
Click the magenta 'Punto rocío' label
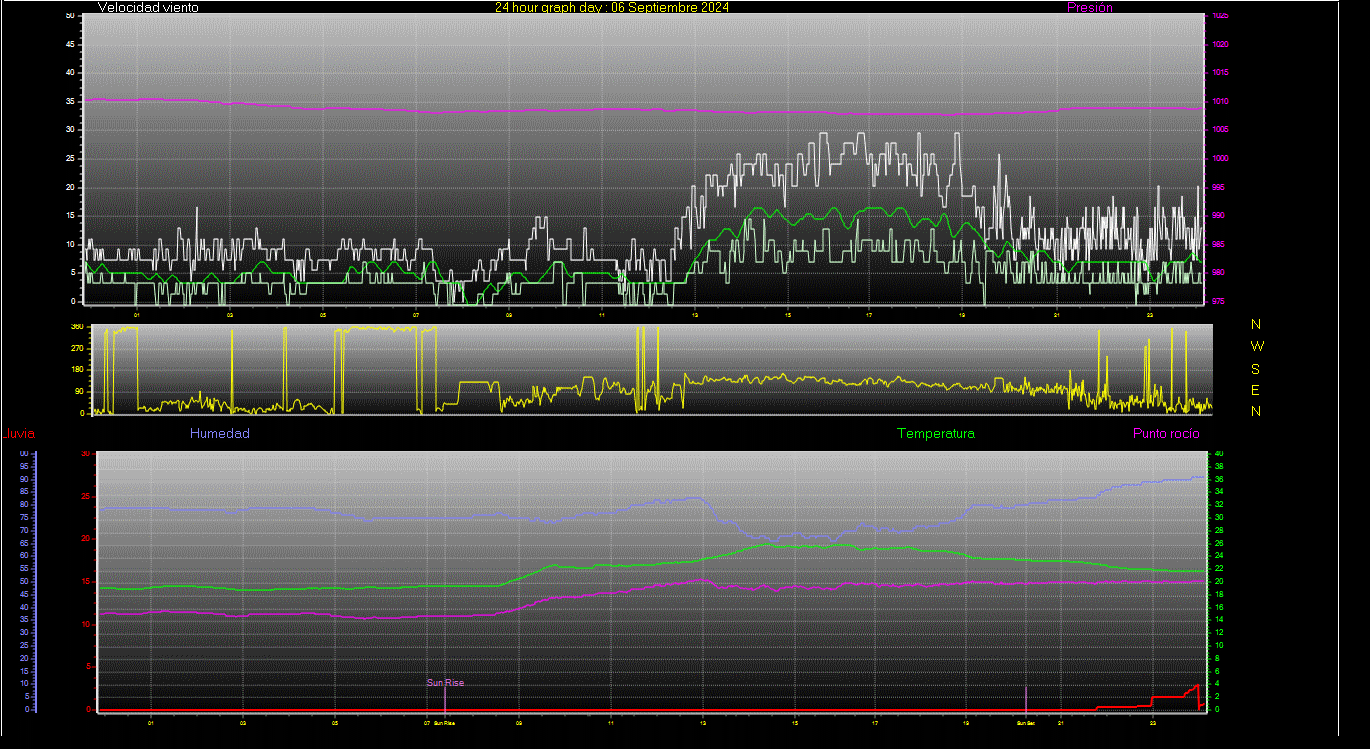[1166, 434]
